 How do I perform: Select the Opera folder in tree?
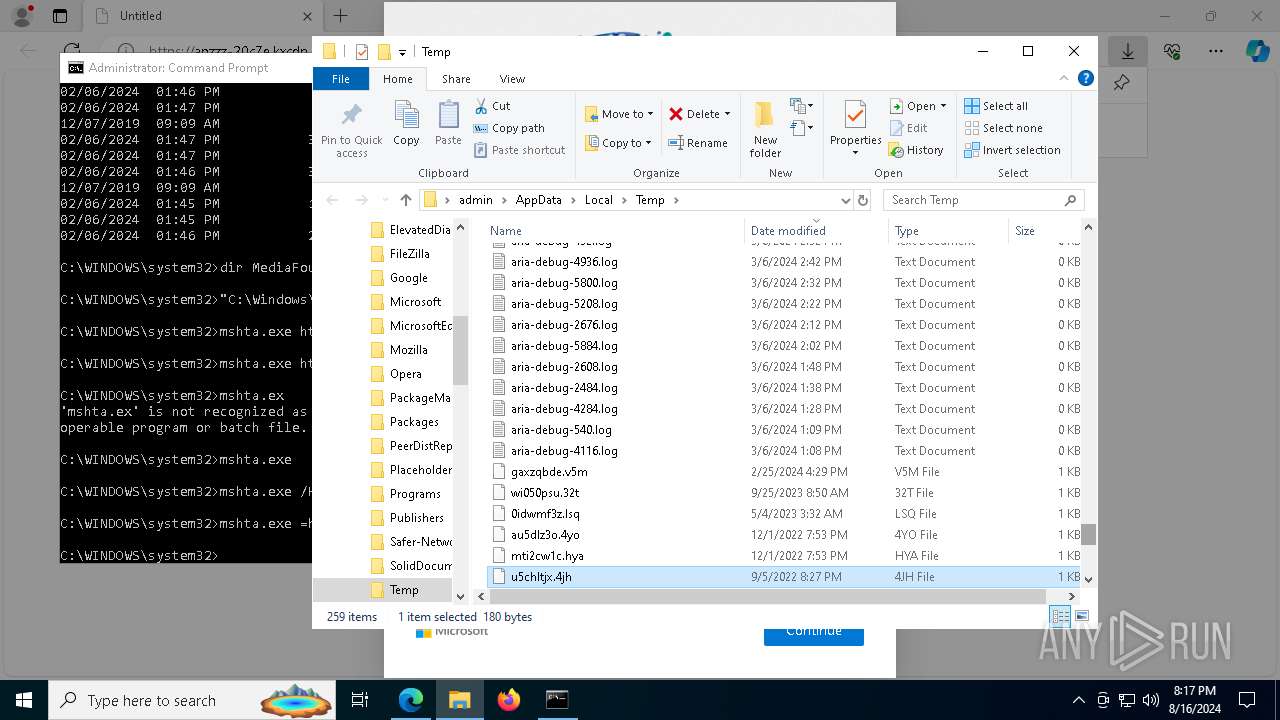405,374
